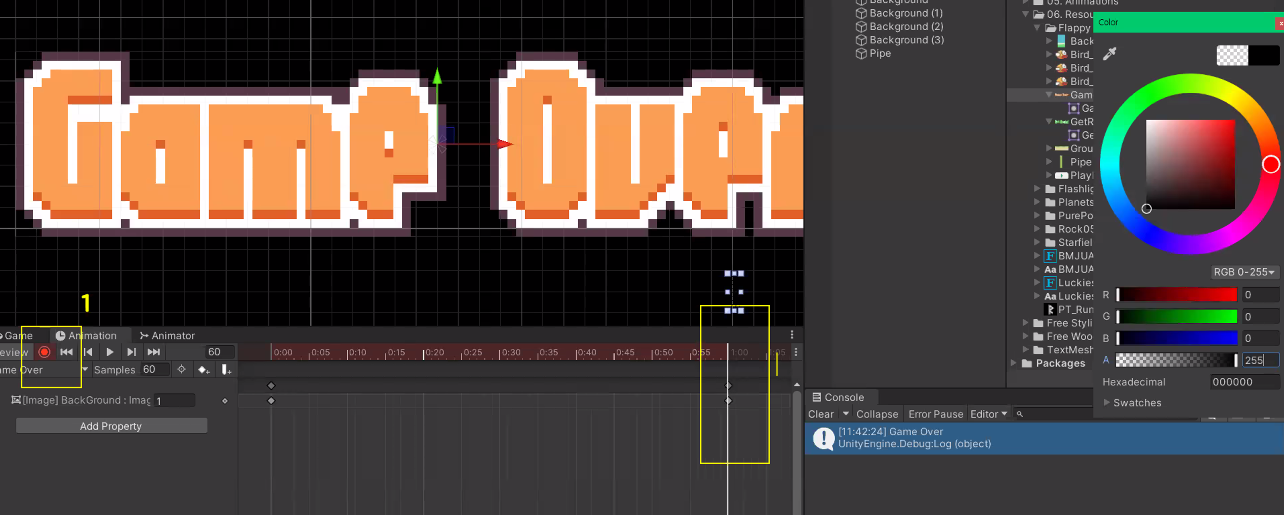The width and height of the screenshot is (1284, 515).
Task: Expand the Pipe sprite asset in Project
Action: tap(1050, 161)
